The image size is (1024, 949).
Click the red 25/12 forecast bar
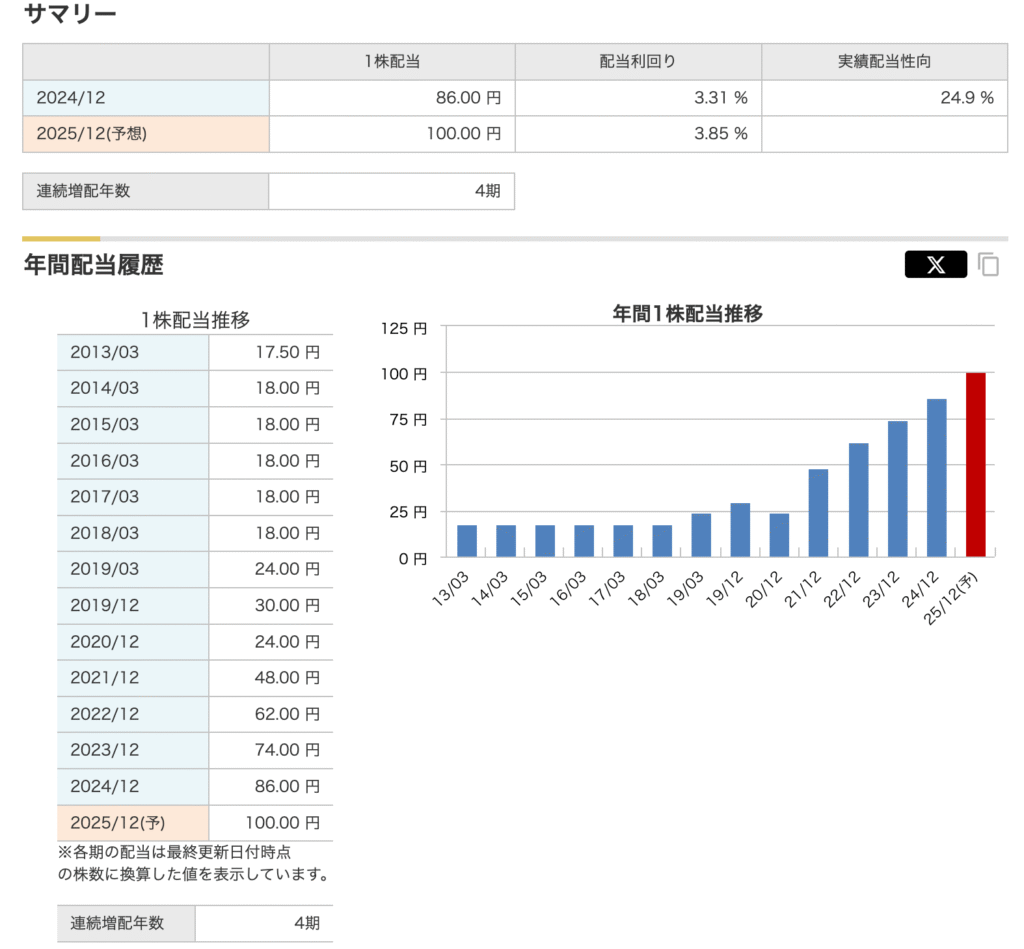click(975, 464)
